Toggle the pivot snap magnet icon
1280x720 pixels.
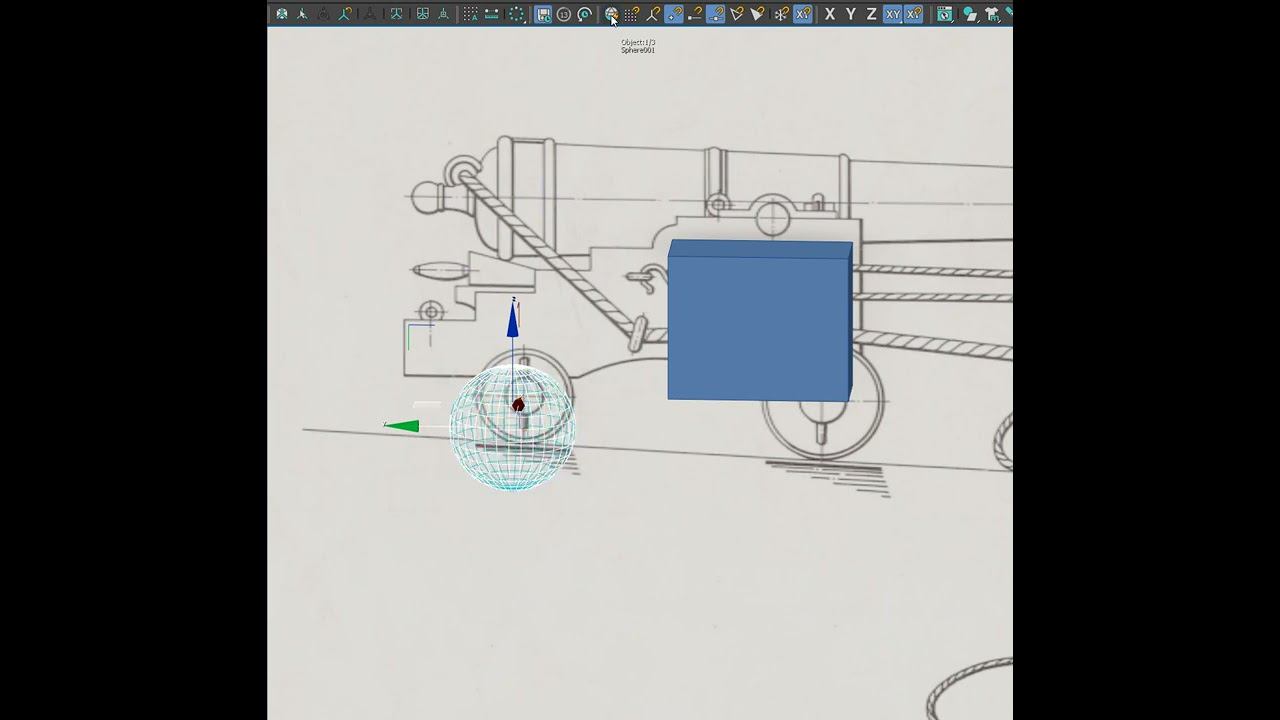coord(654,14)
